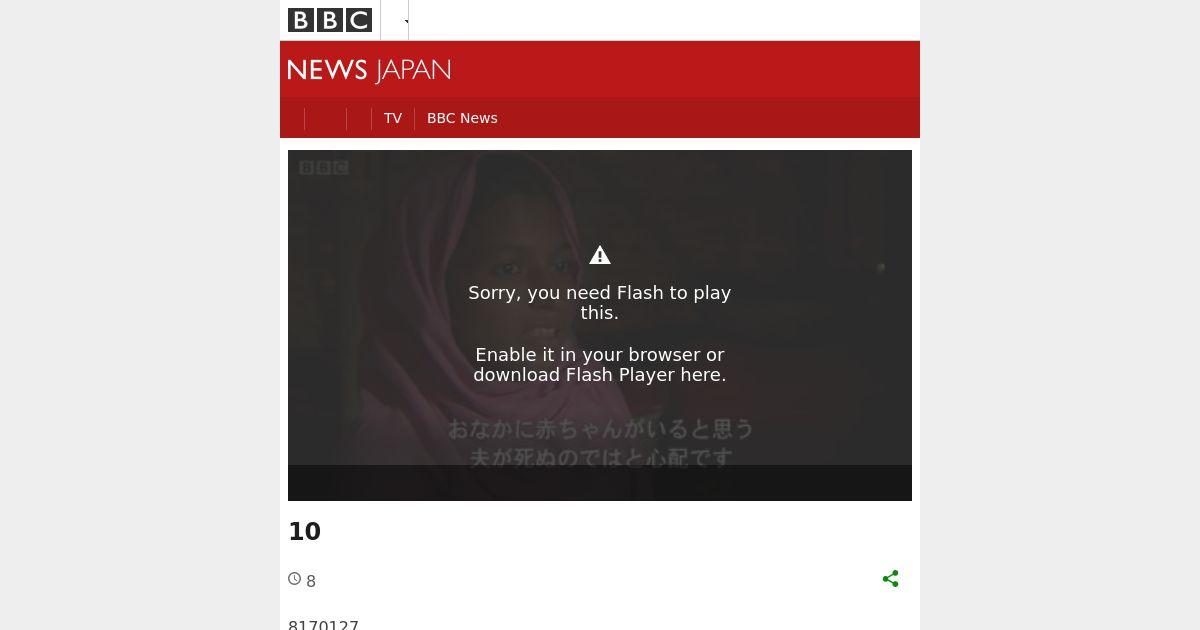1200x630 pixels.
Task: Click the number 8 beside the clock
Action: 311,582
